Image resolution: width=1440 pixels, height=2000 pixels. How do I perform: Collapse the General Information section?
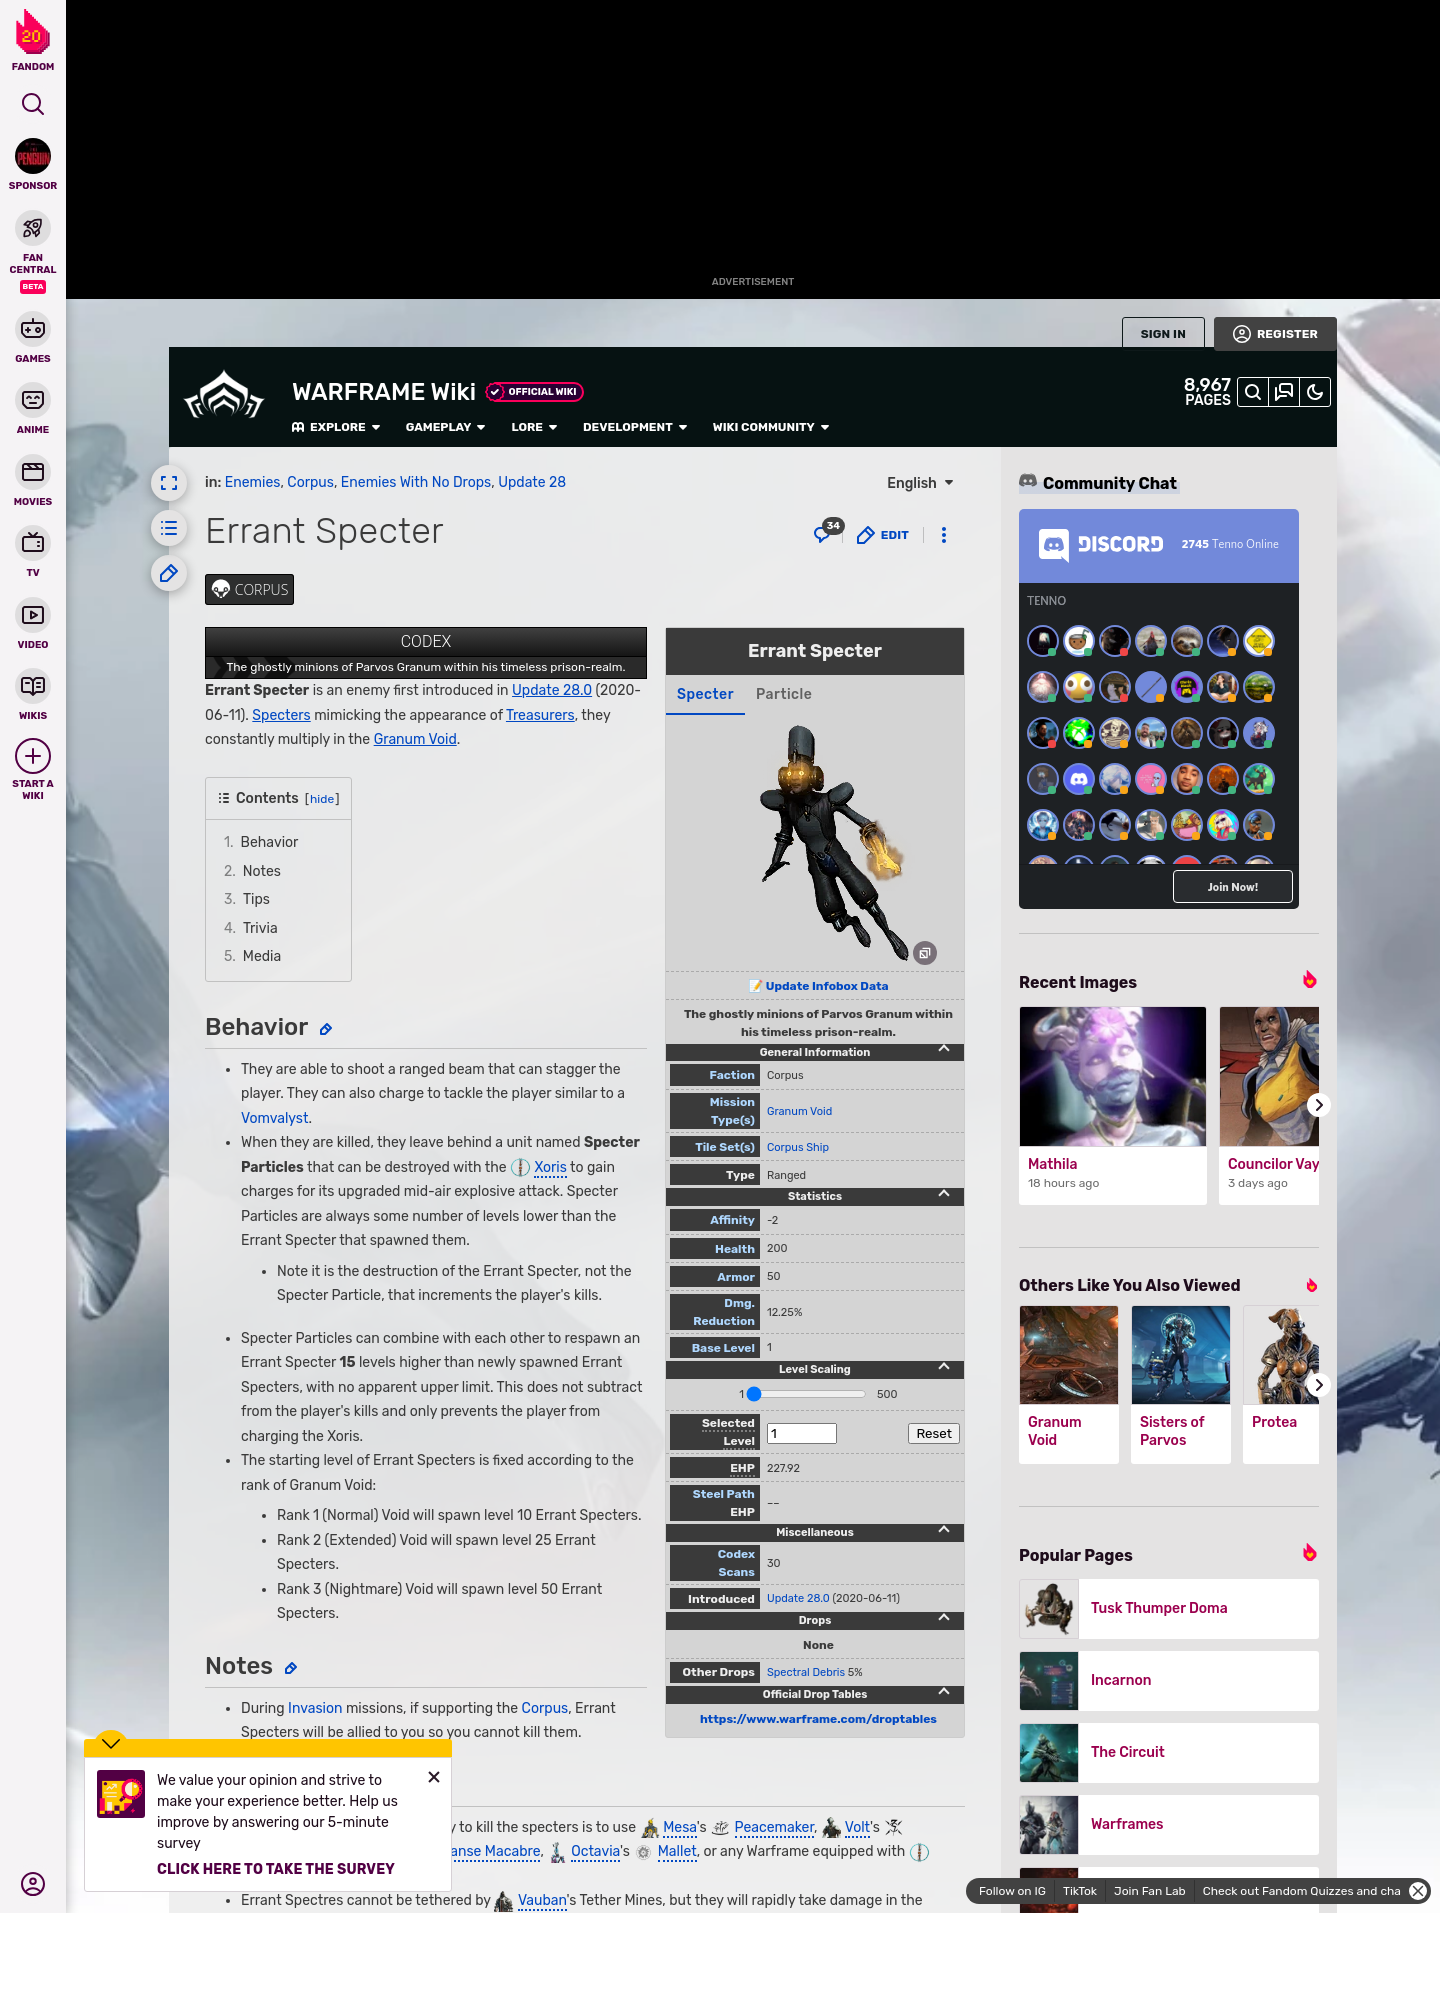pyautogui.click(x=944, y=1049)
